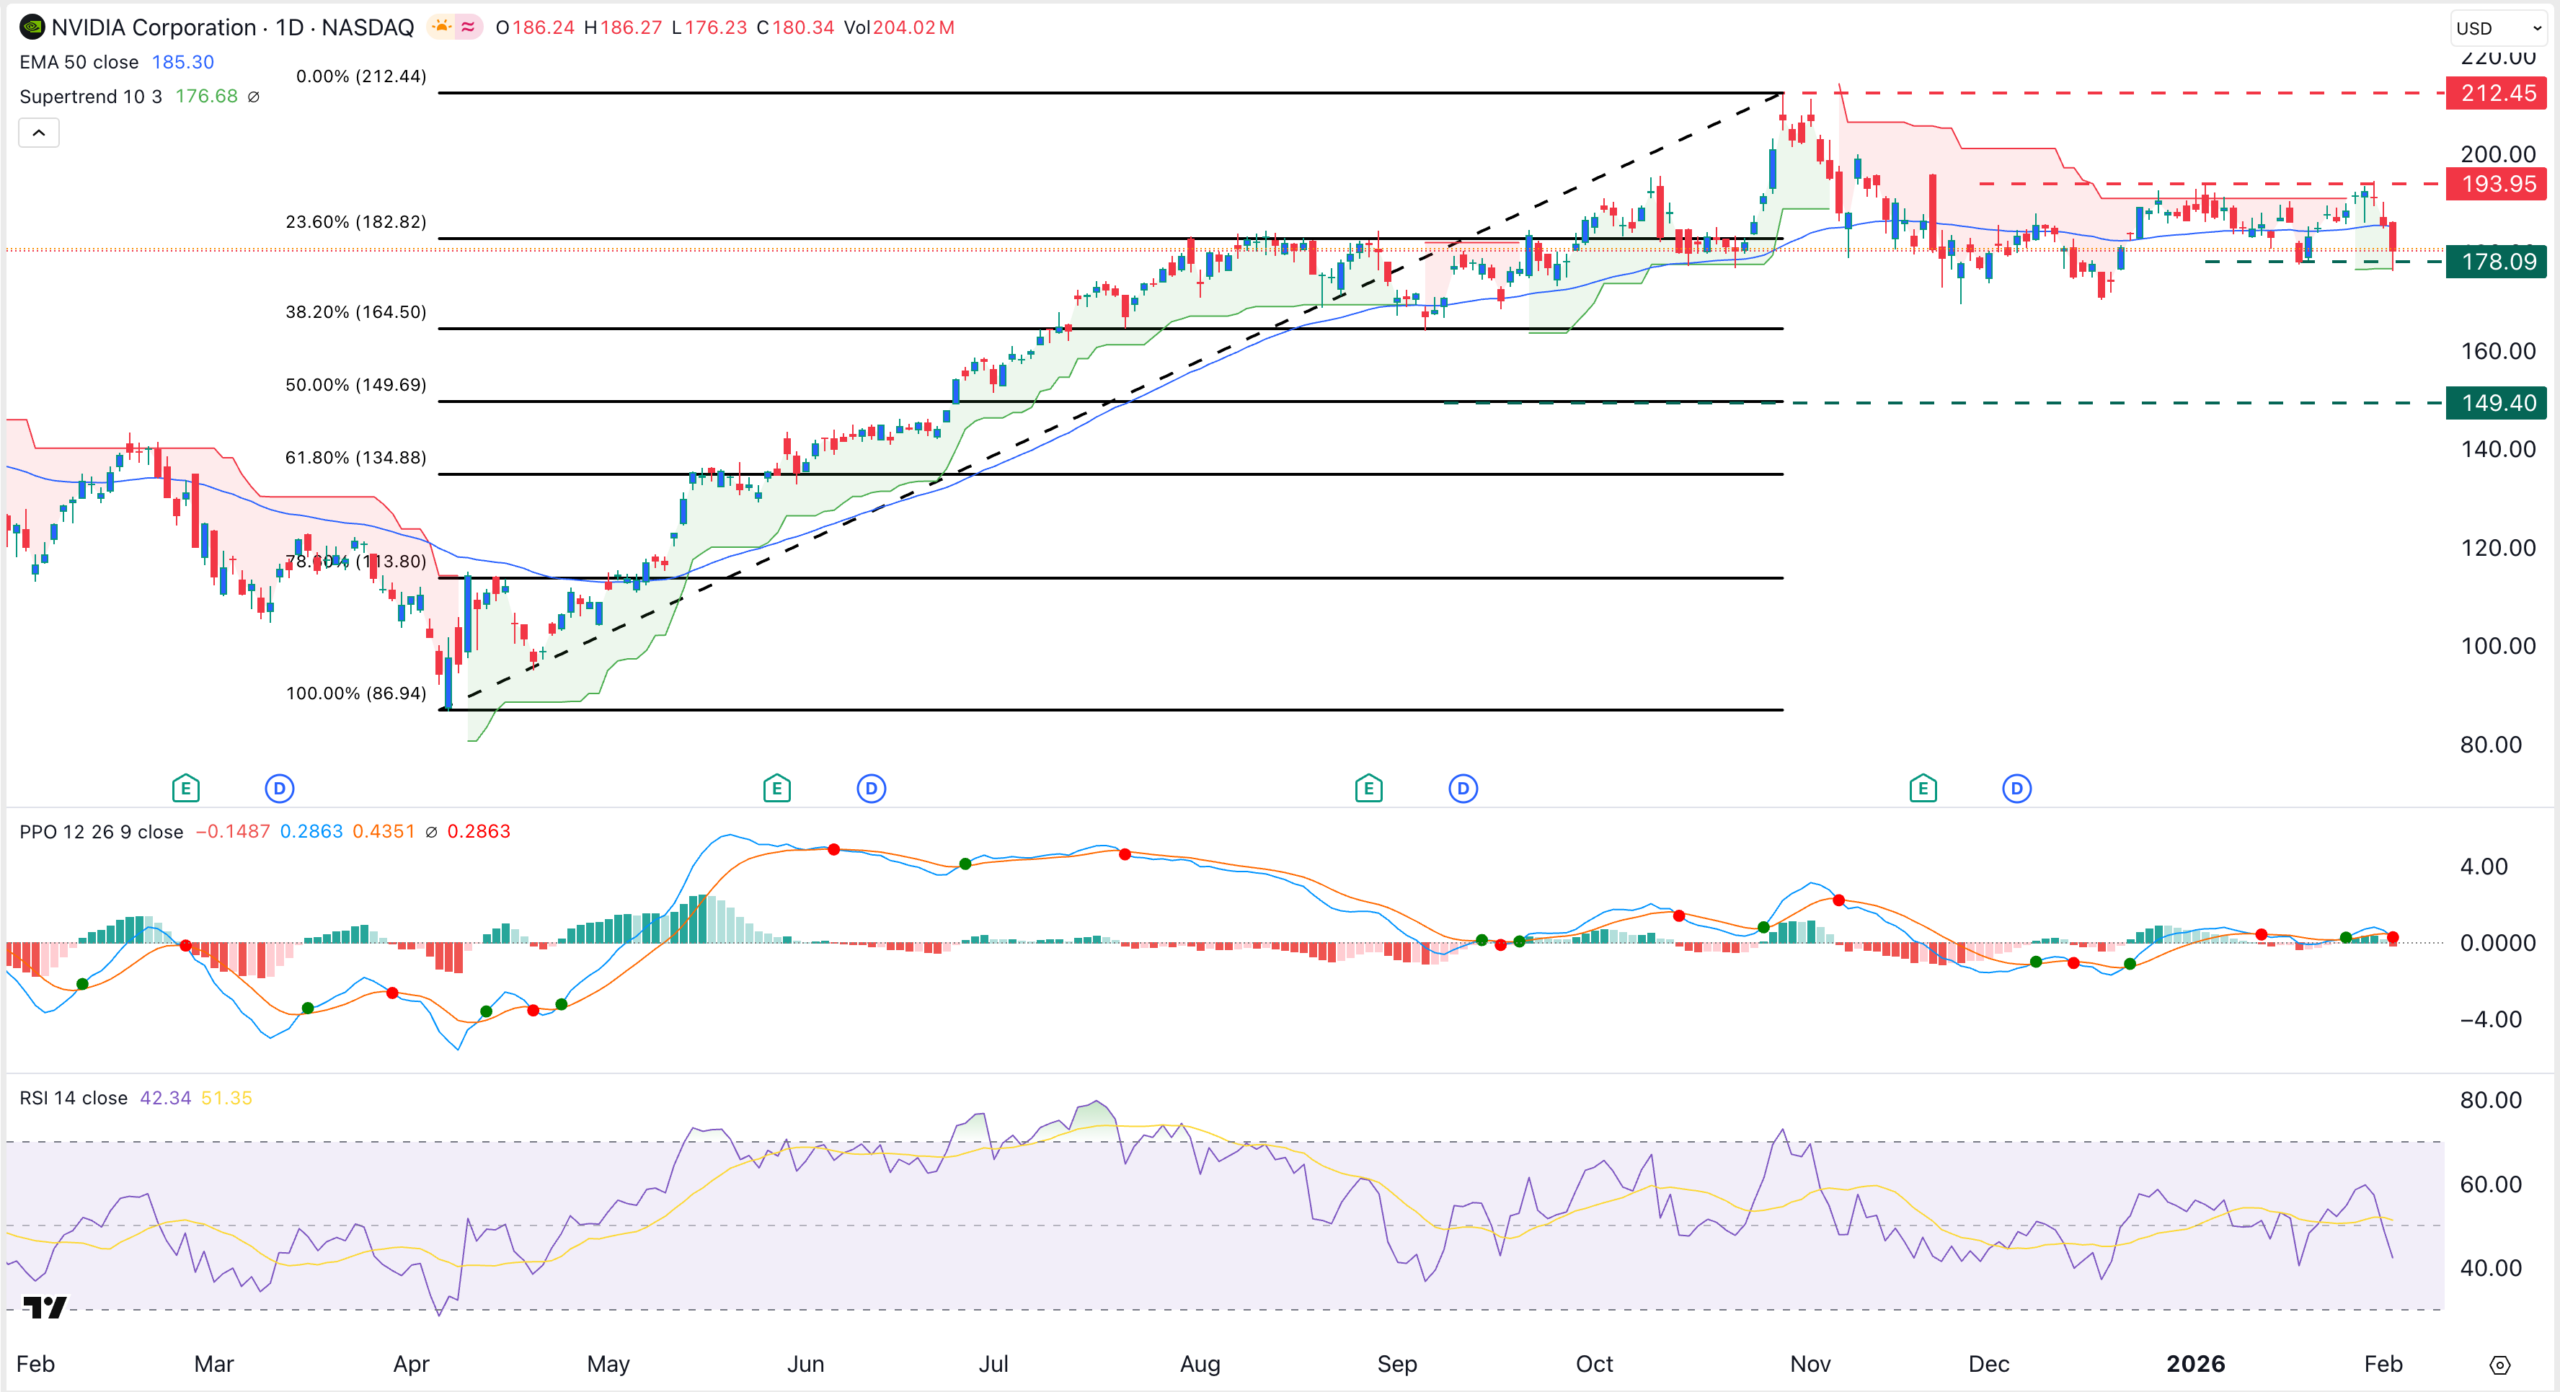
Task: Select the EMA 50 close indicator legend
Action: pyautogui.click(x=79, y=62)
